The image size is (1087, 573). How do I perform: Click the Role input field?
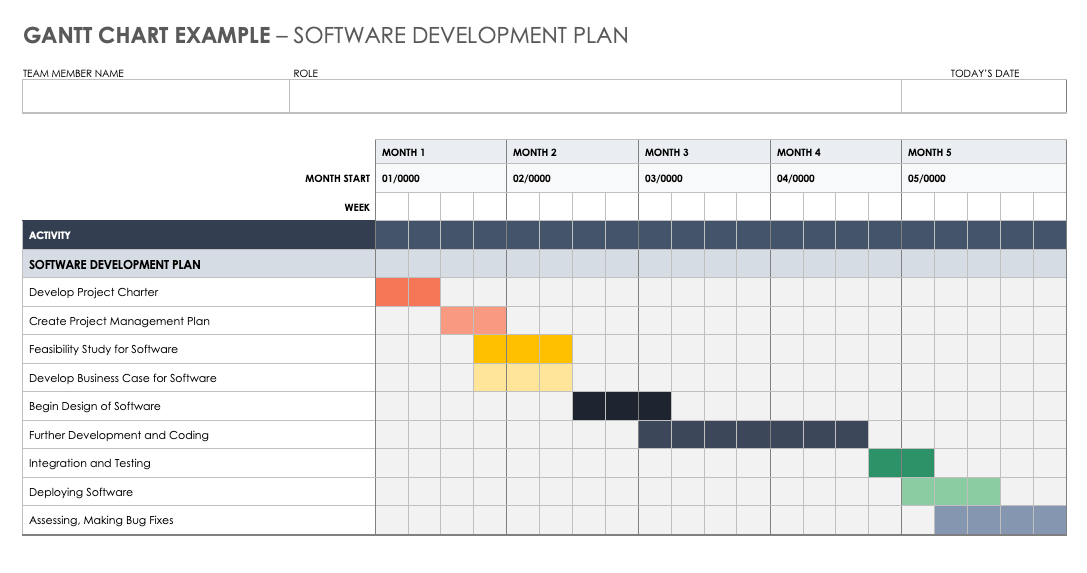click(x=595, y=96)
